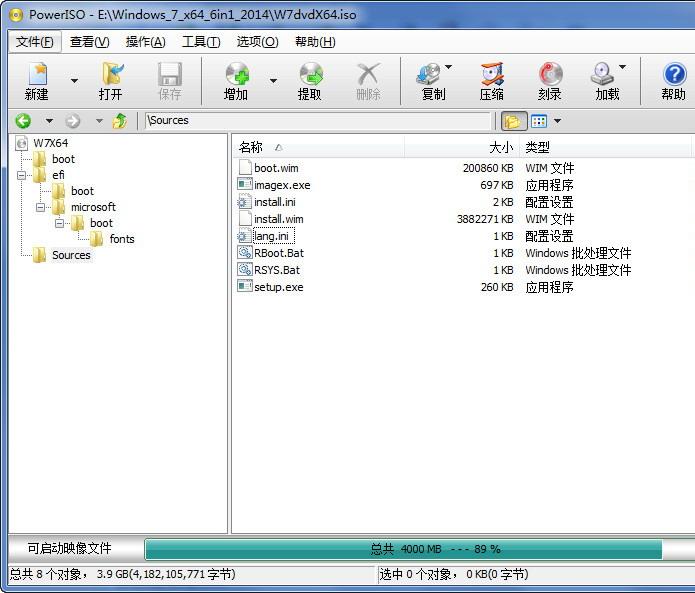Click the PowerISO title bar disc icon
This screenshot has width=695, height=593.
pyautogui.click(x=16, y=15)
